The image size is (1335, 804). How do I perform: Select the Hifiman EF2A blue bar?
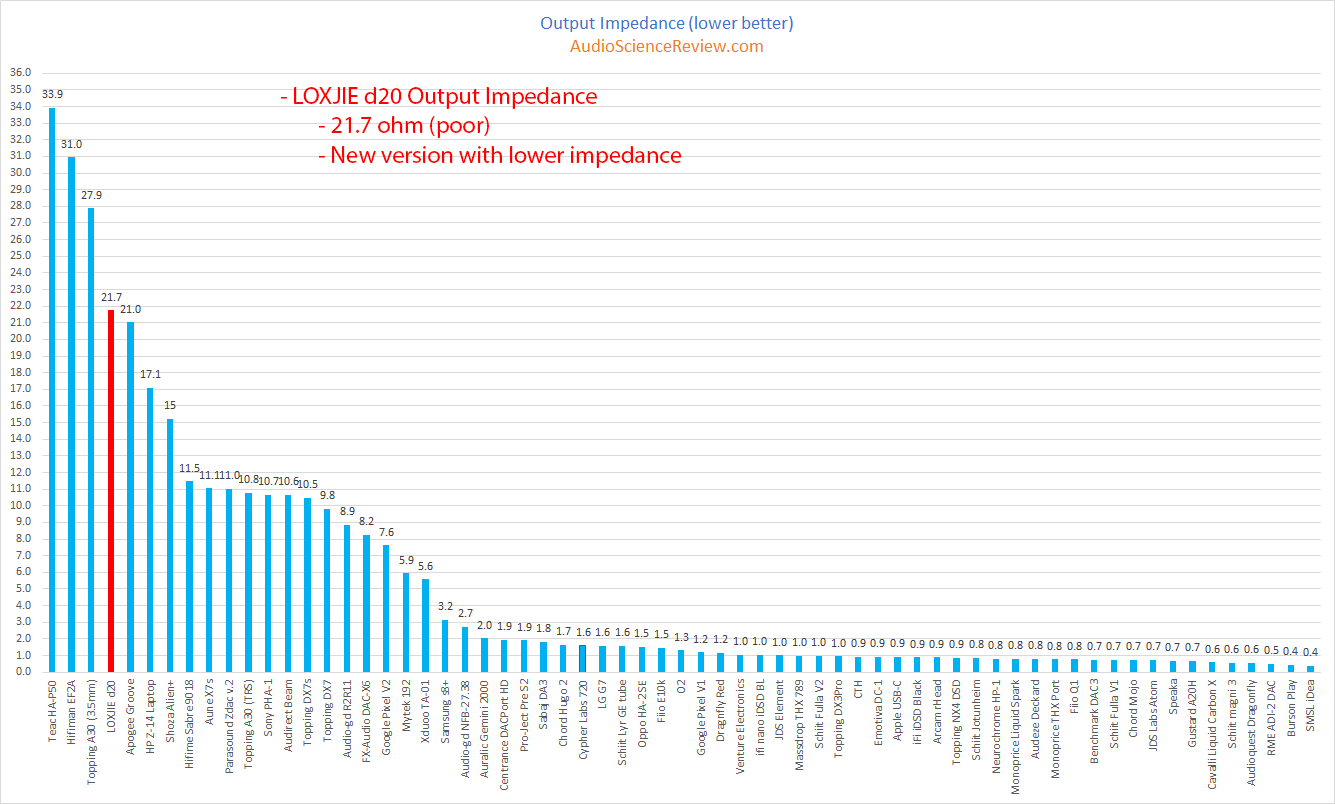72,413
